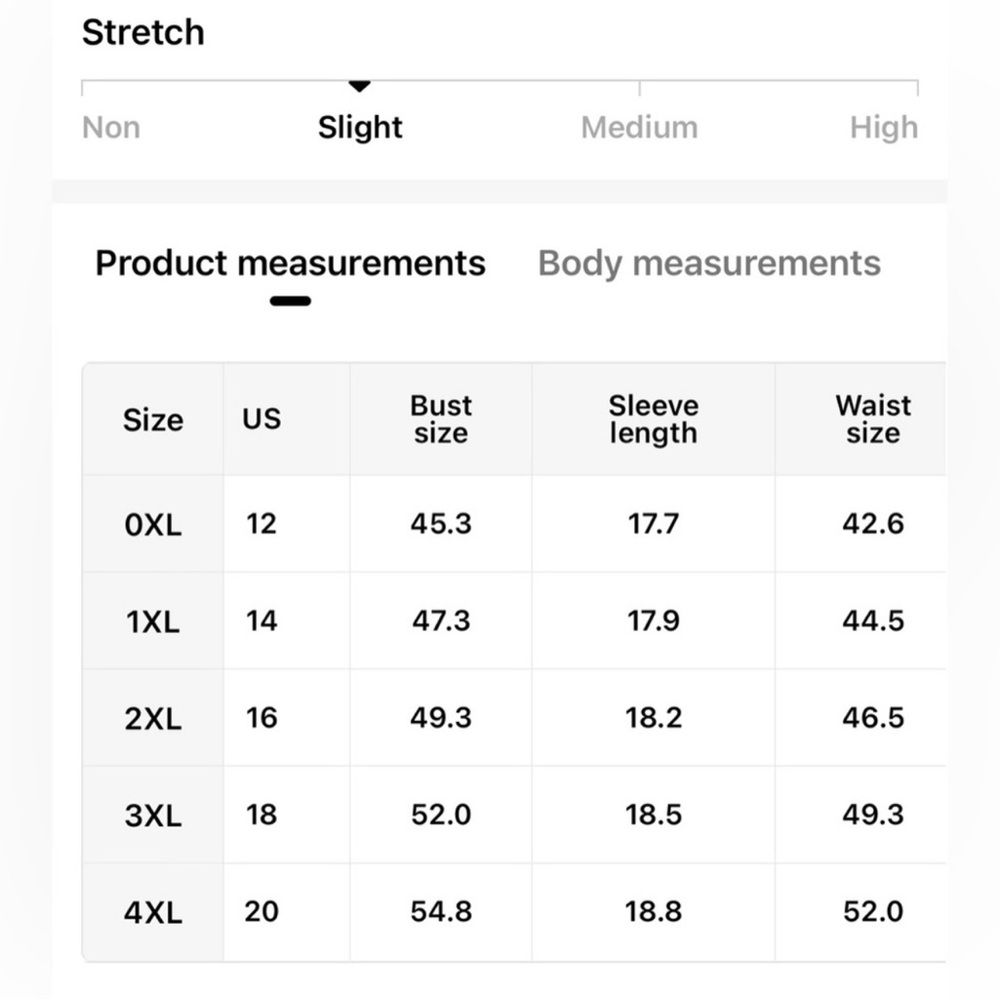Click the Size column header

(x=153, y=419)
